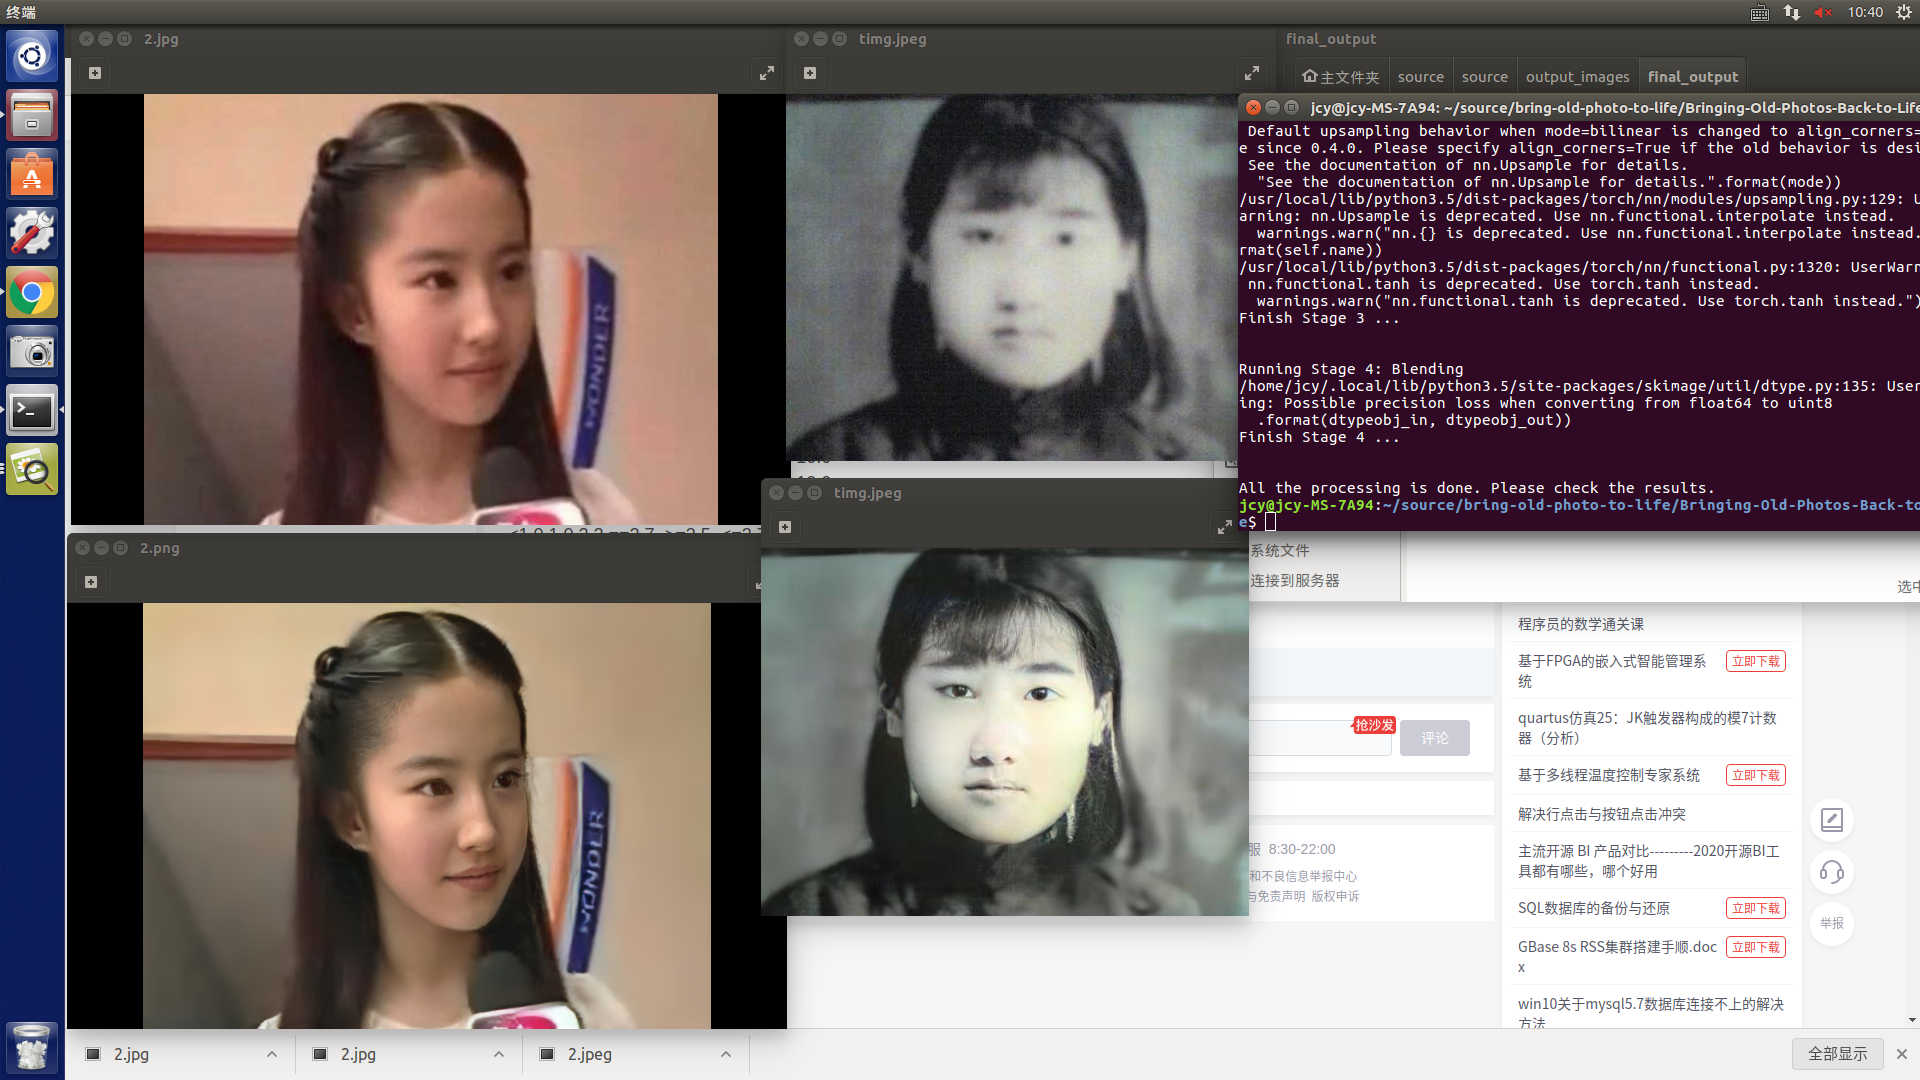Open the Files manager in the launcher
Screen dimensions: 1920x1080
pos(32,115)
